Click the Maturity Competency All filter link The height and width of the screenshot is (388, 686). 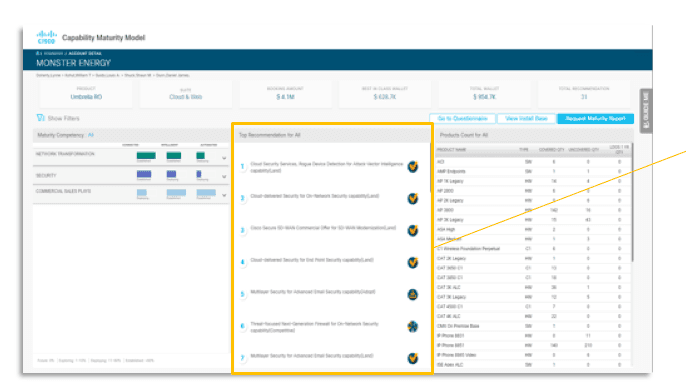click(x=91, y=135)
